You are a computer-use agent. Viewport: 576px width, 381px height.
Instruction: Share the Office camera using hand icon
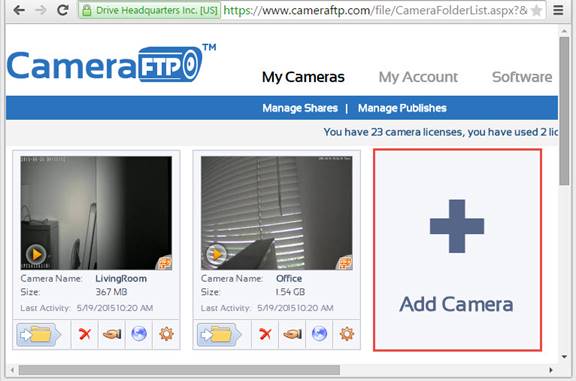(x=292, y=334)
